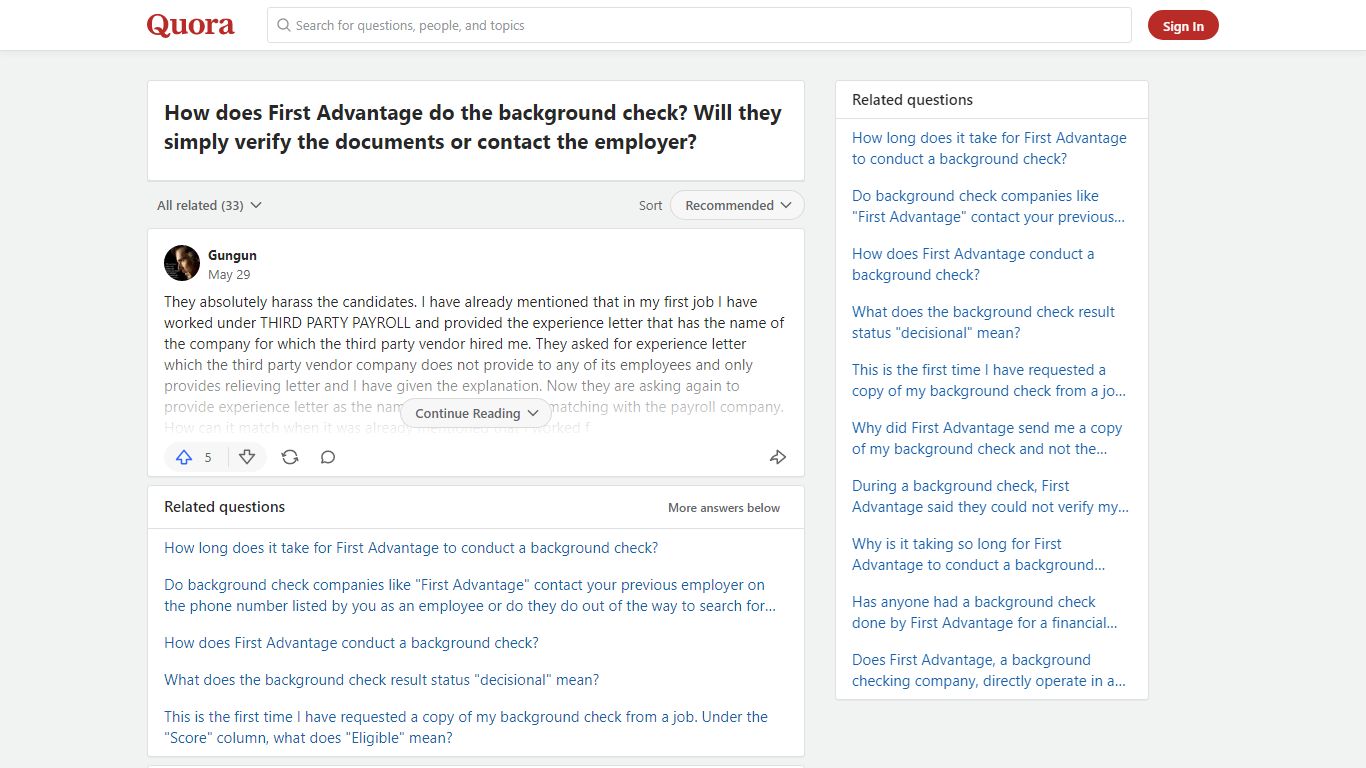The width and height of the screenshot is (1366, 768).
Task: Open the main question title
Action: point(473,127)
